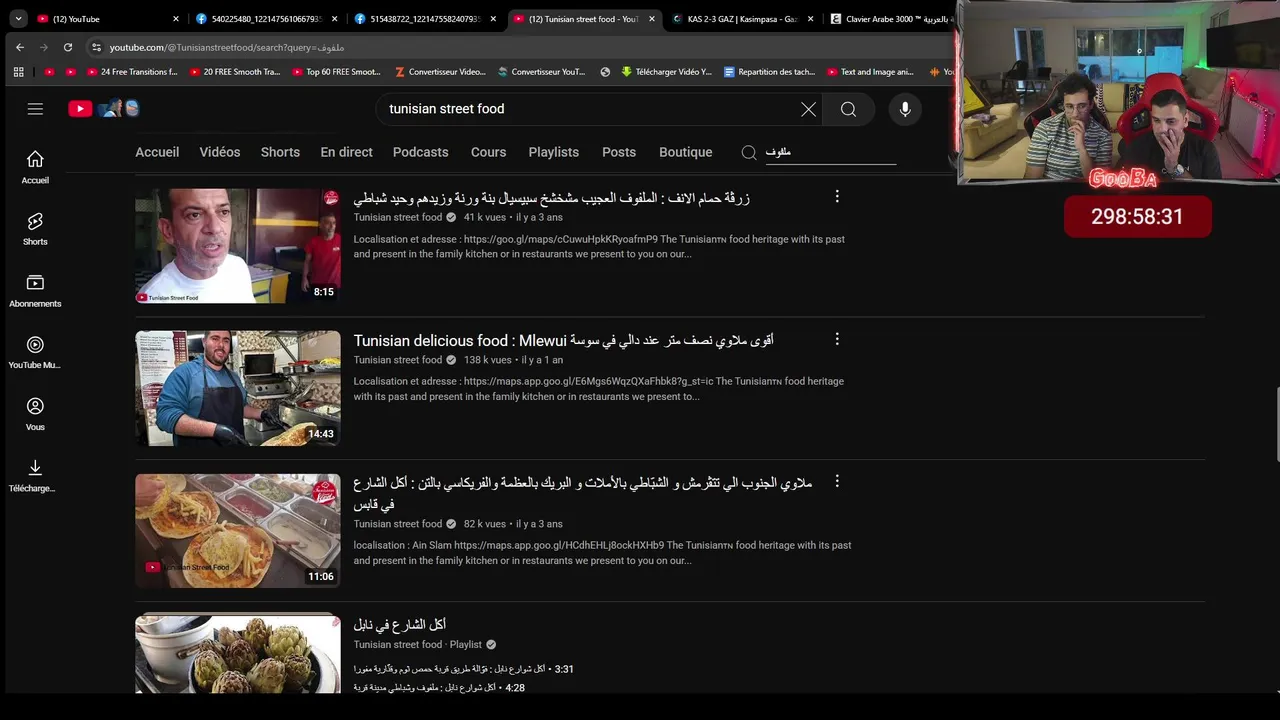Open the channel's Posts tab
Screen dimensions: 1280x720
point(619,152)
